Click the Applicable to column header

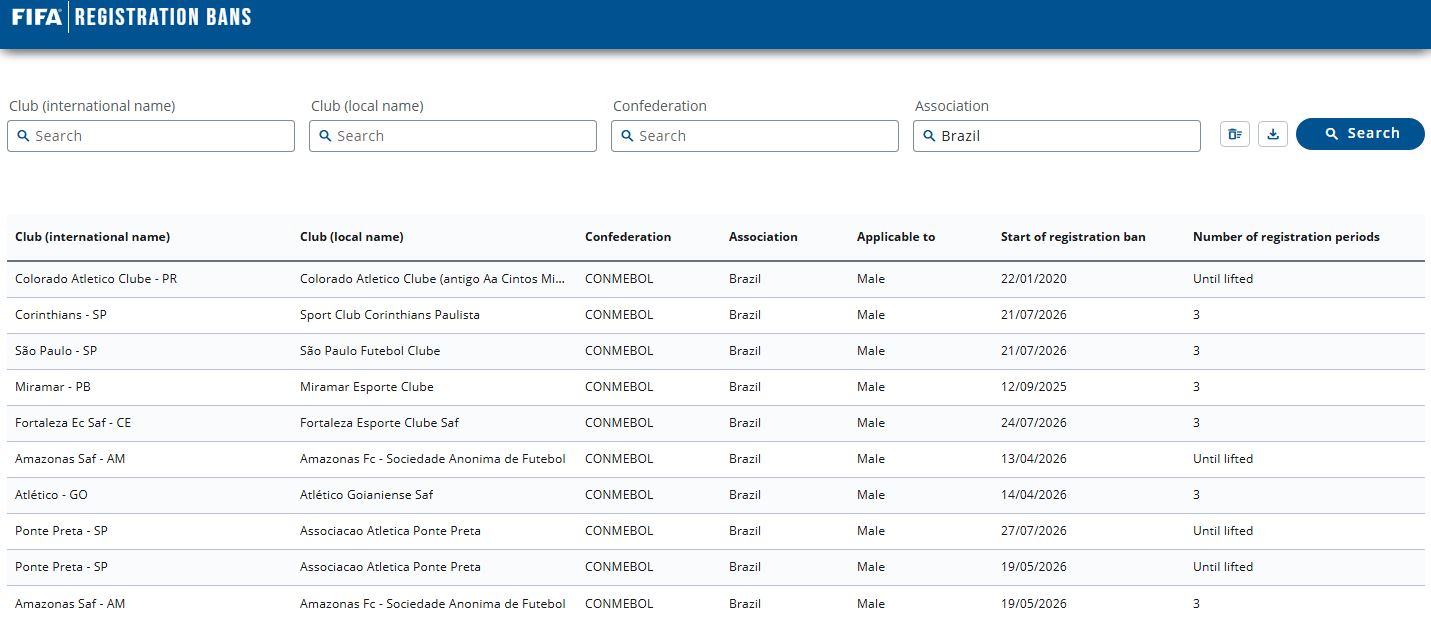pos(896,237)
